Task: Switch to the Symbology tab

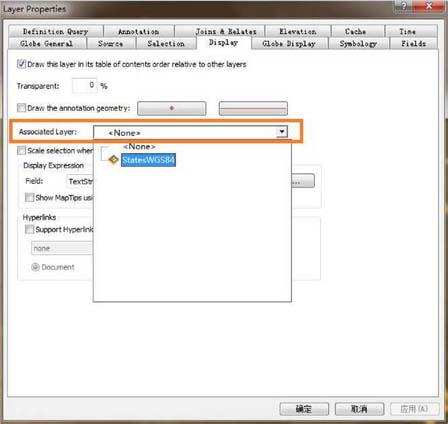Action: point(358,43)
